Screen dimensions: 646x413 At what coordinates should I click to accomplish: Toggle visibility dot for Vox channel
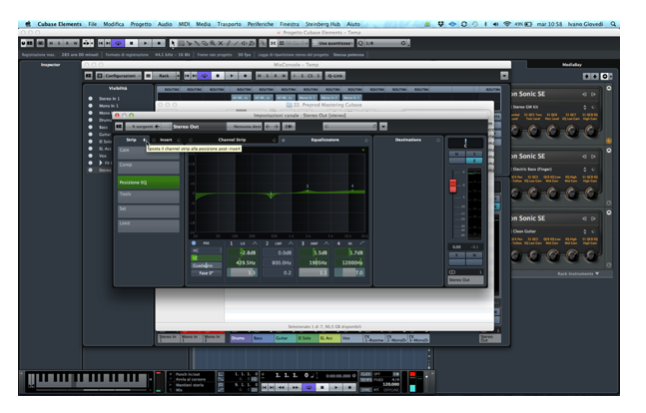pos(91,155)
